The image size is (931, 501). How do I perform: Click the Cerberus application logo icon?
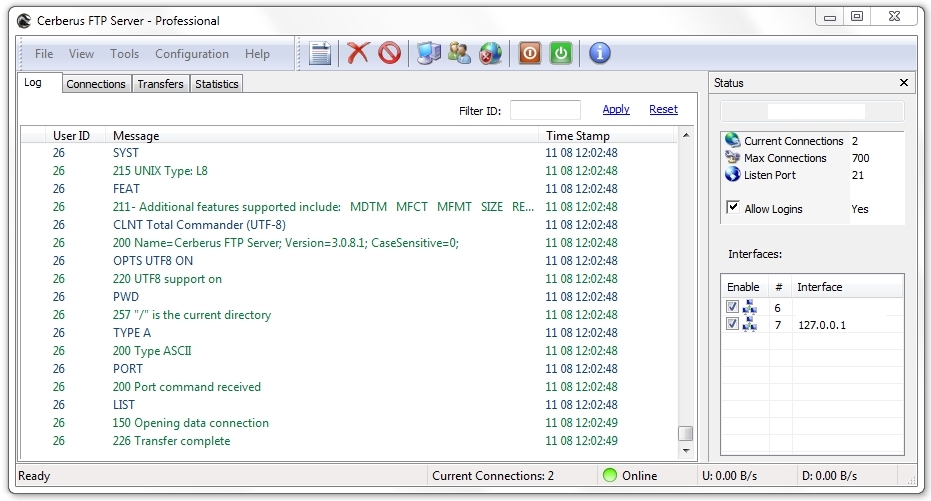(x=24, y=21)
